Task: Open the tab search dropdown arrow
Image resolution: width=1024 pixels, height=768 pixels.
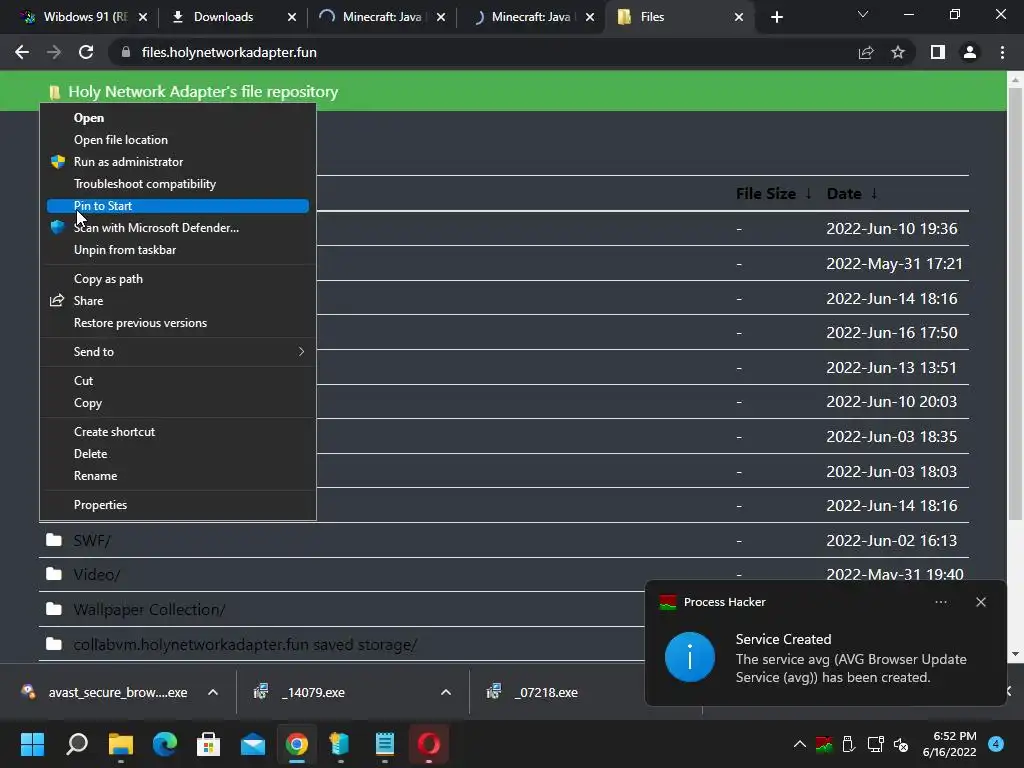Action: 863,14
